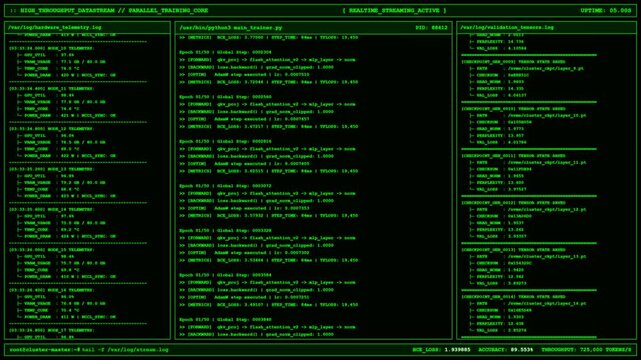Image resolution: width=641 pixels, height=360 pixels.
Task: Click the NODE_17 TELEMETRY header line
Action: coord(52,330)
